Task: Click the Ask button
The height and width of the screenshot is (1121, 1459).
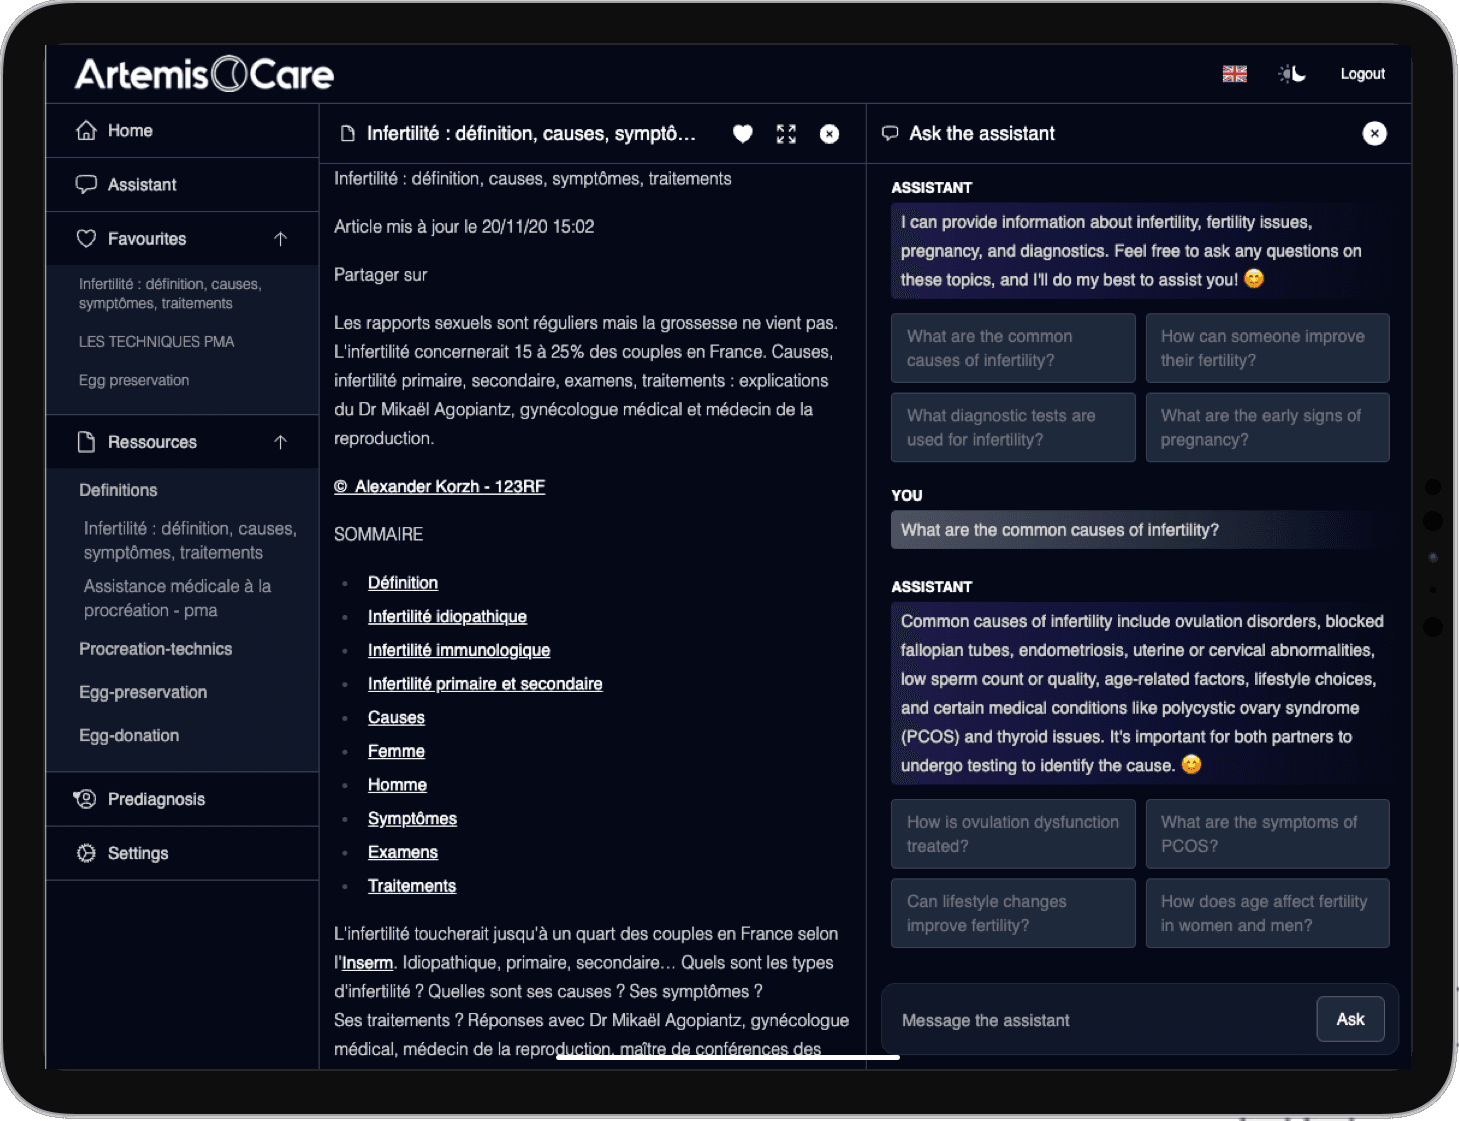Action: [x=1350, y=1019]
